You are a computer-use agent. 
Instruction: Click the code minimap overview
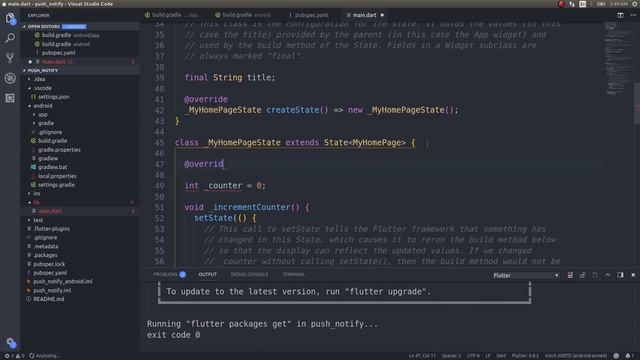click(x=618, y=59)
